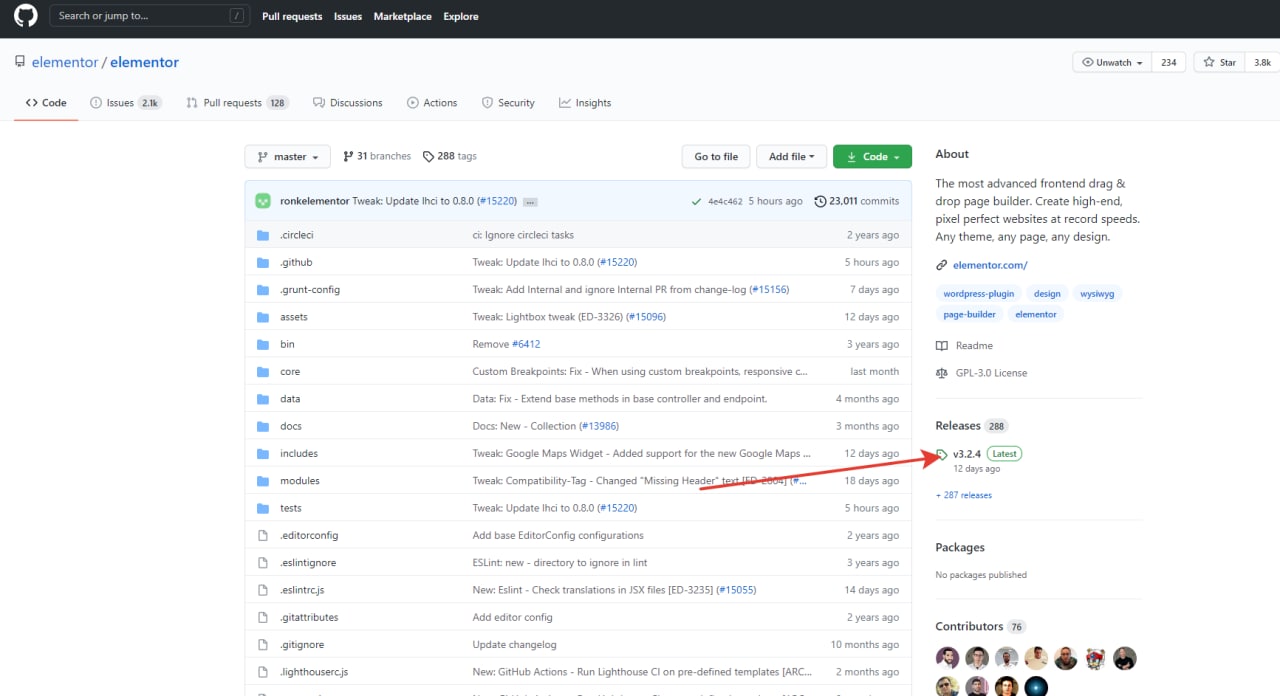Image resolution: width=1280 pixels, height=696 pixels.
Task: Open the Releases heading link
Action: (959, 426)
